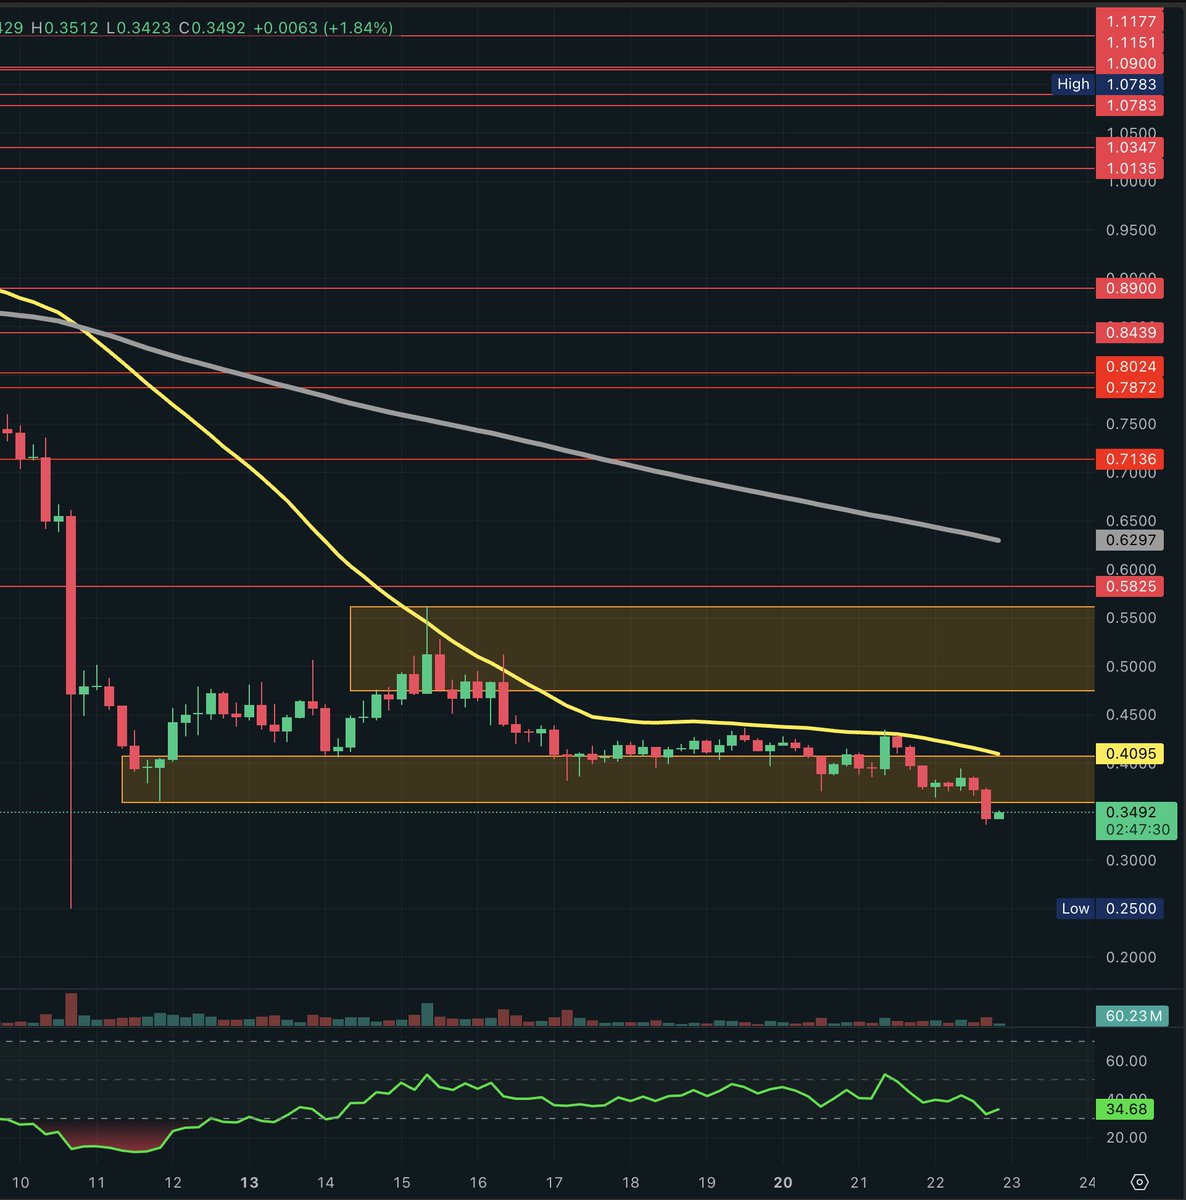Select the upper yellow resistance zone rectangle
1186x1200 pixels.
coord(722,648)
